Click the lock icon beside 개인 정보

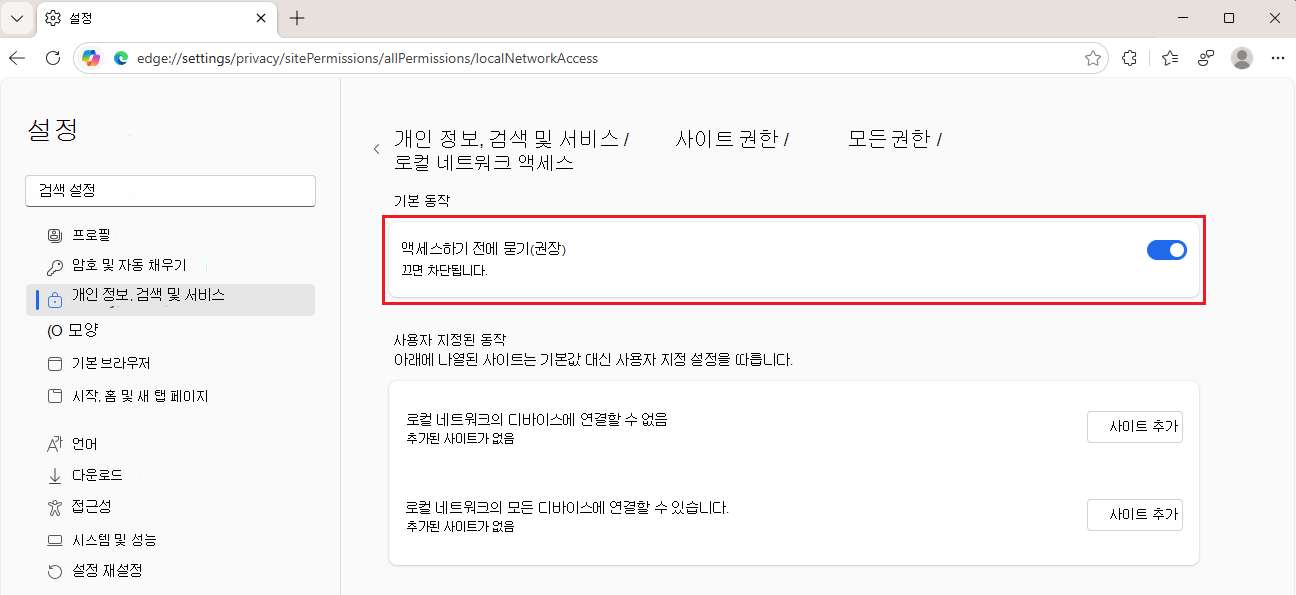[x=55, y=298]
